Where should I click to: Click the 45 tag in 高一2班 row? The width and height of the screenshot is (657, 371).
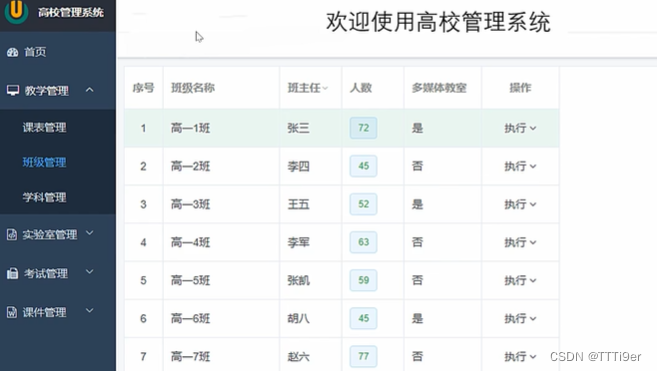(363, 166)
